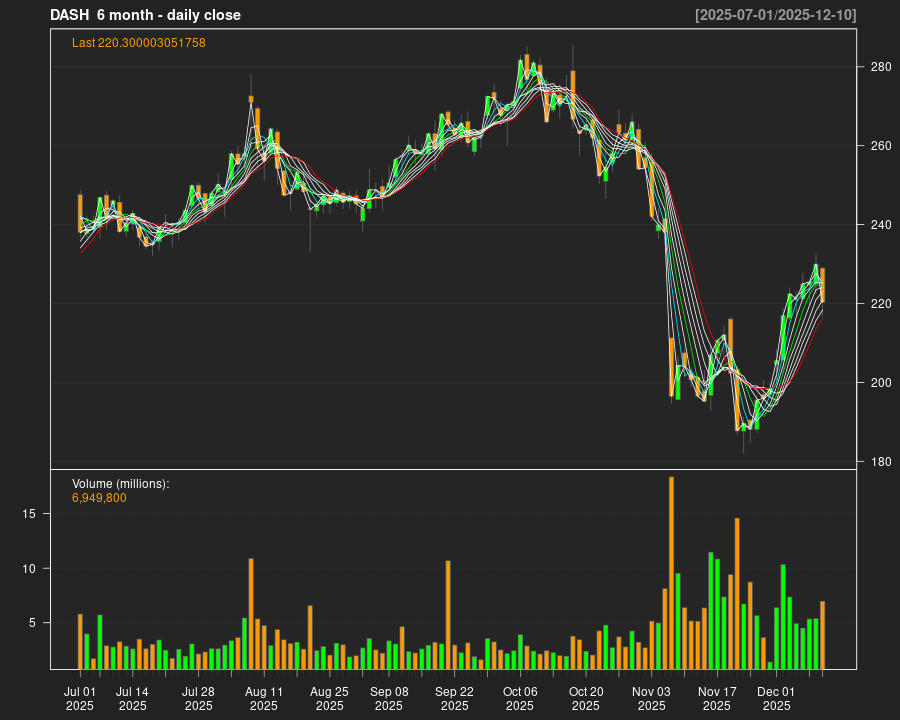Screen dimensions: 900x720
Task: Select the Dec 01 2025 date marker
Action: tap(776, 698)
